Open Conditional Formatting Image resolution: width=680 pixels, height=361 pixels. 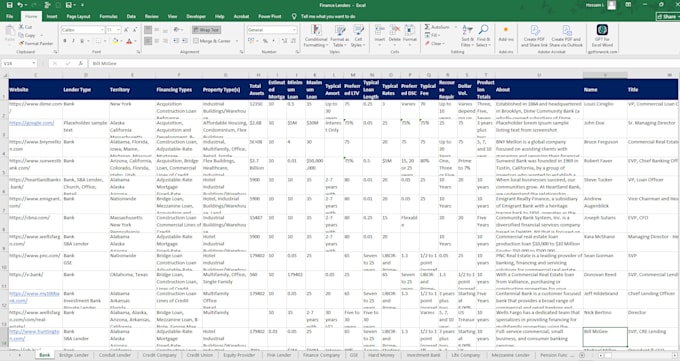click(316, 36)
